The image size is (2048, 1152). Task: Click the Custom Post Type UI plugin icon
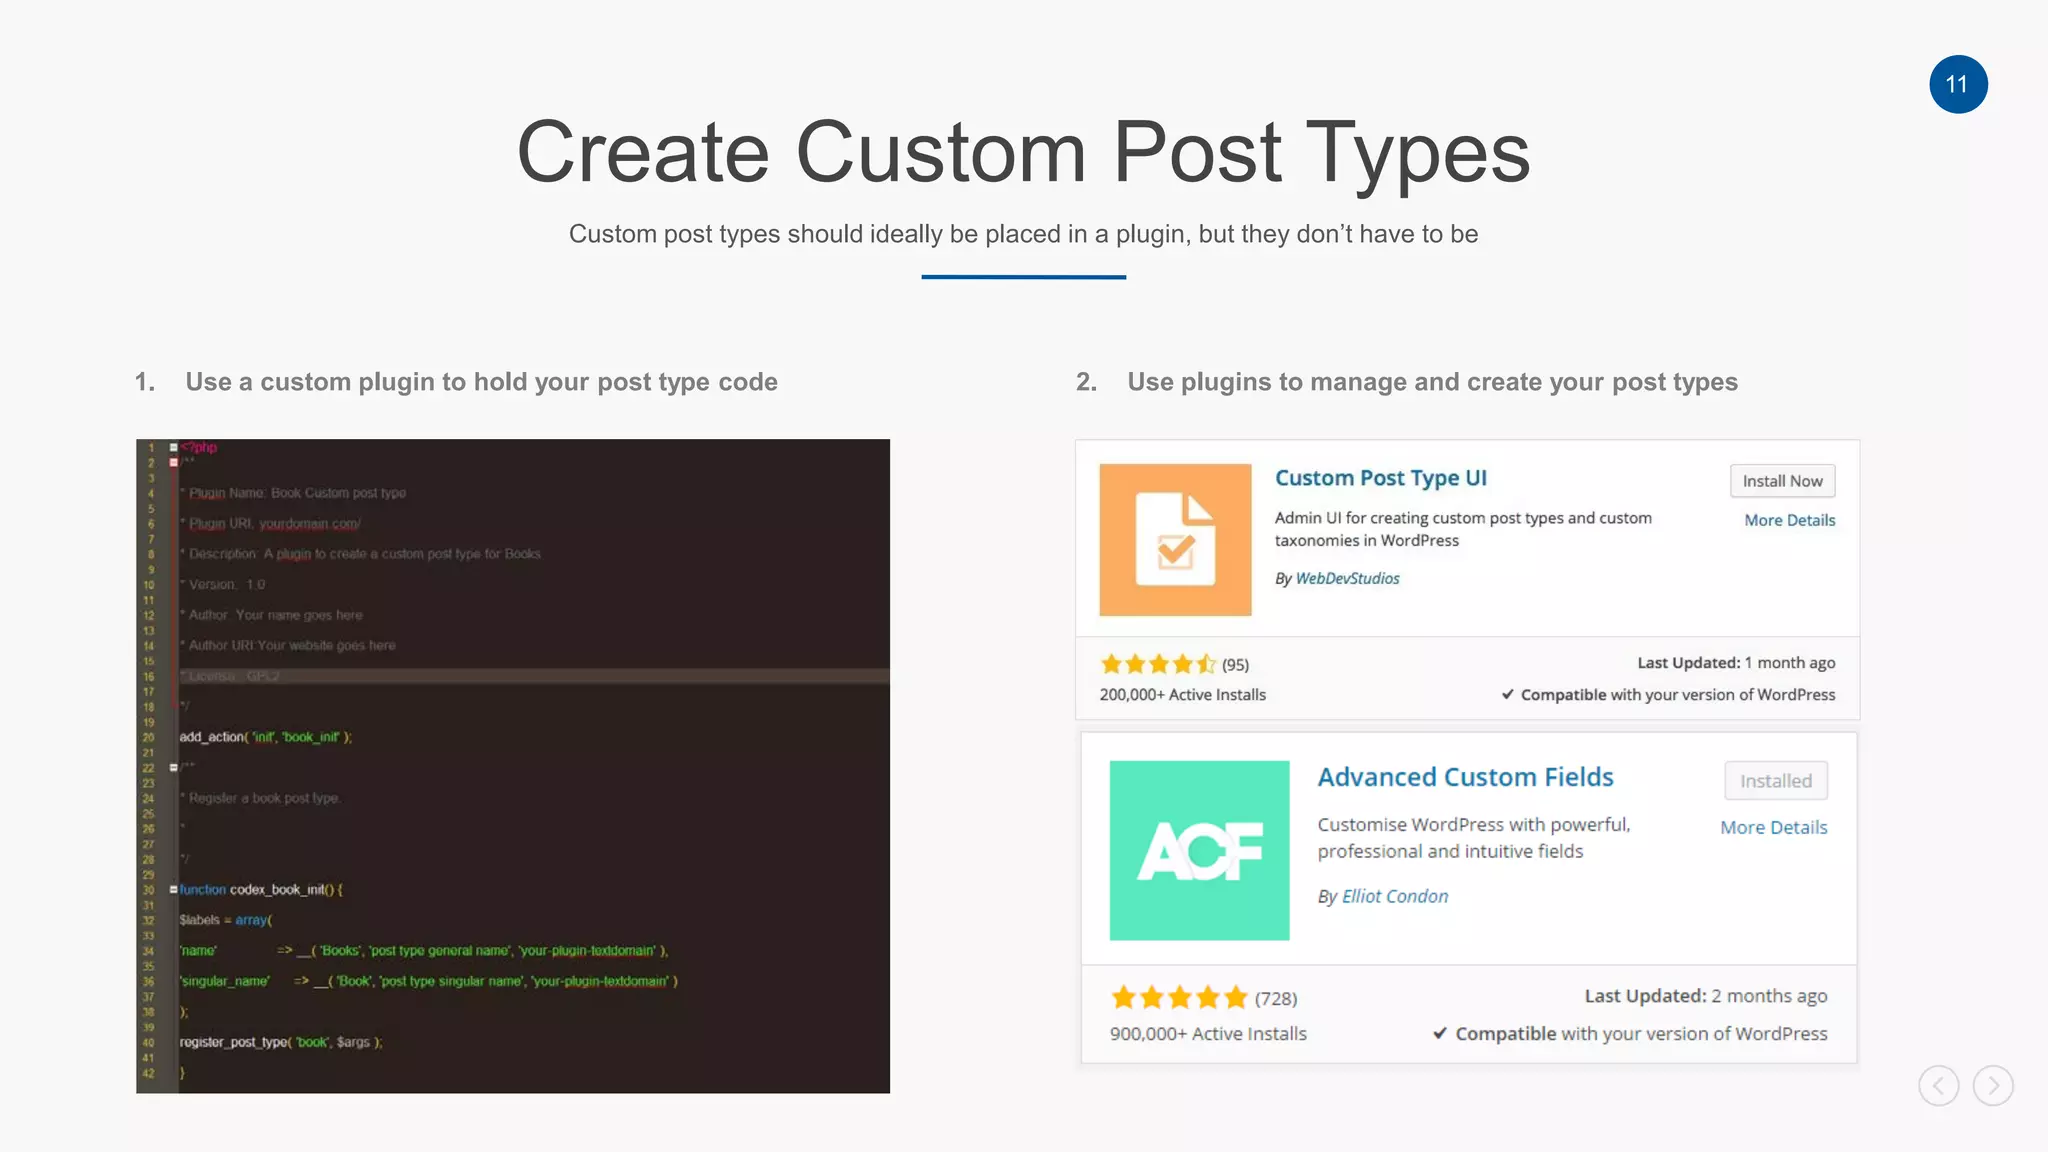coord(1175,540)
